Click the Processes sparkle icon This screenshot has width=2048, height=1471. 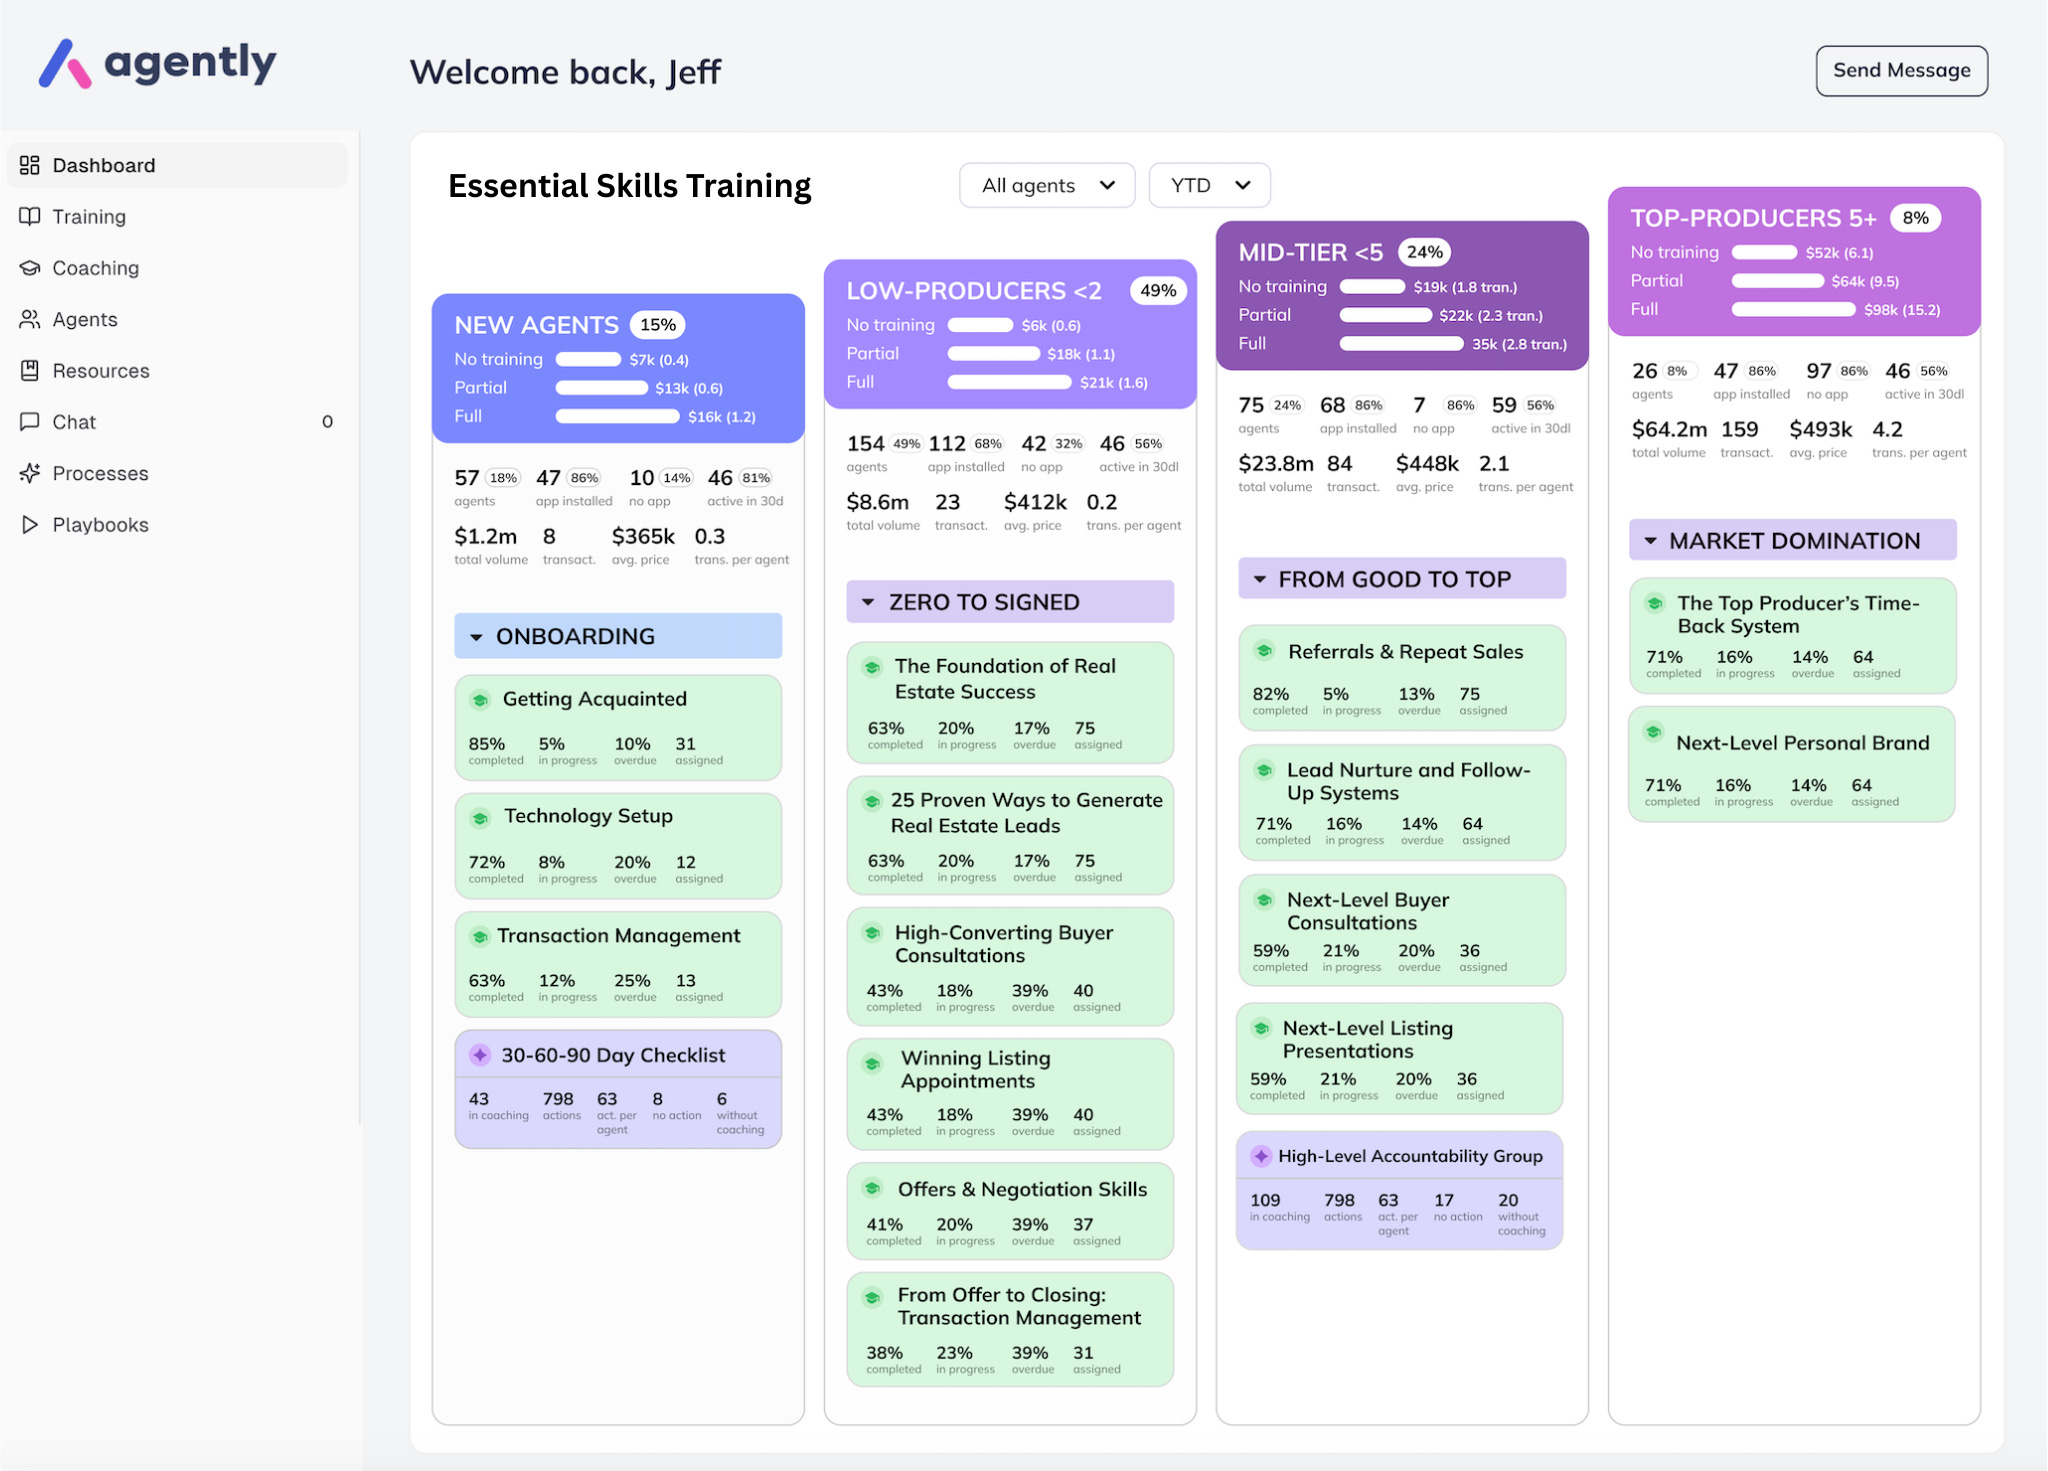click(30, 473)
